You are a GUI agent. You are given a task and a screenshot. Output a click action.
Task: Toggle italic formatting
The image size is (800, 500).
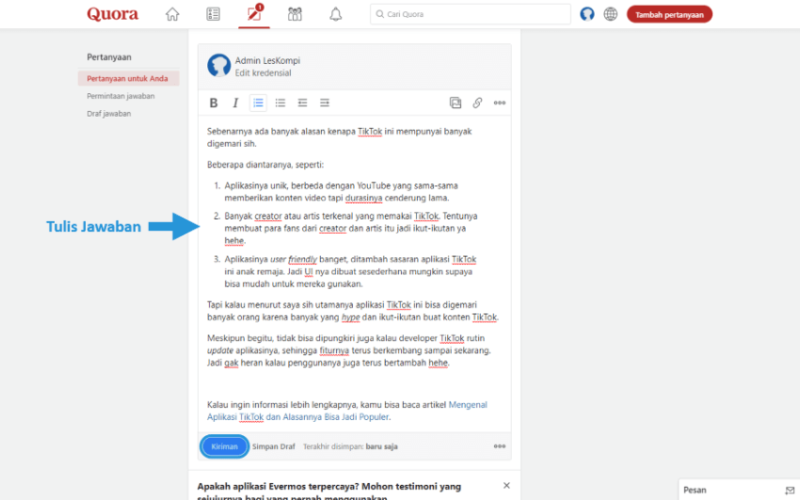click(235, 103)
